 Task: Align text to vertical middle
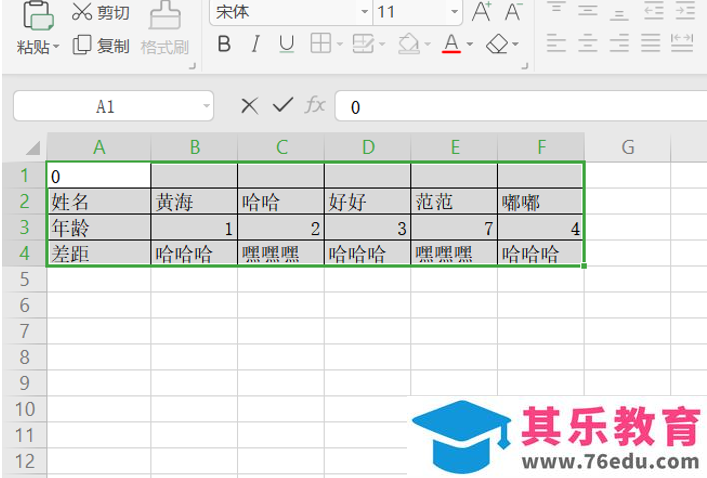(588, 10)
